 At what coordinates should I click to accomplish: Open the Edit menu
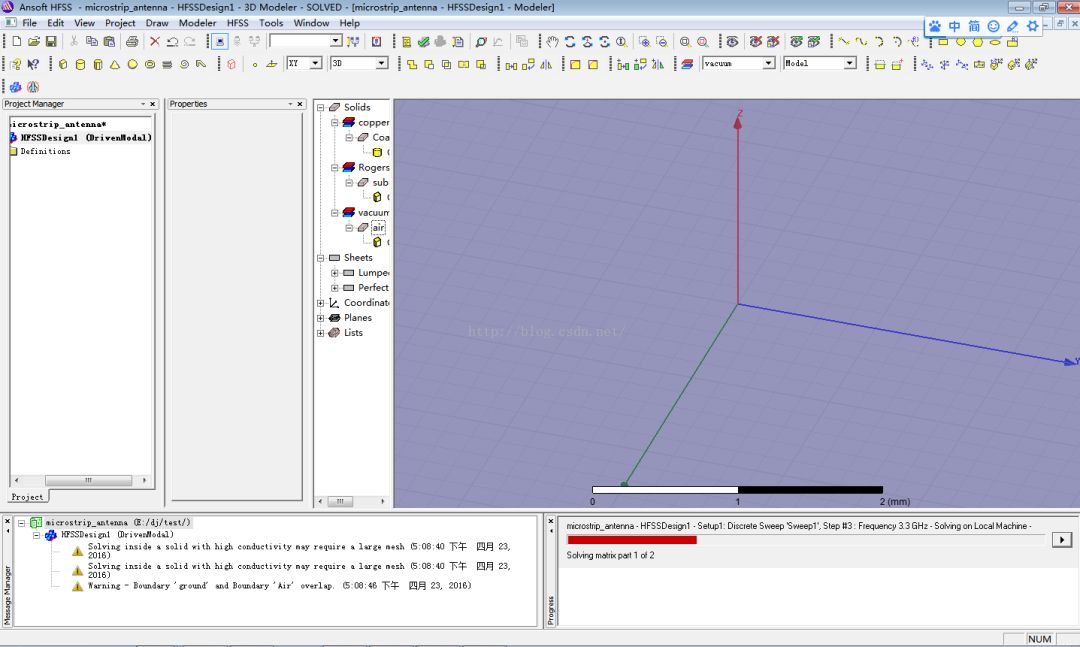pos(55,23)
